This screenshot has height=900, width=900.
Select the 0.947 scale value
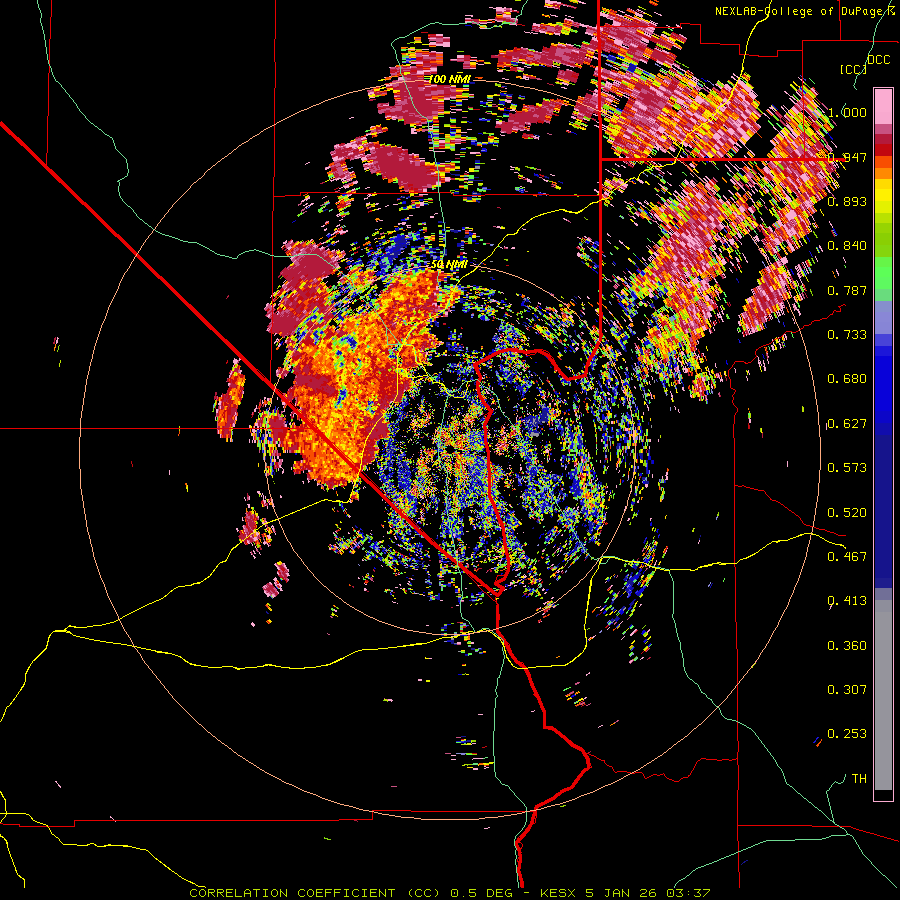tap(847, 157)
